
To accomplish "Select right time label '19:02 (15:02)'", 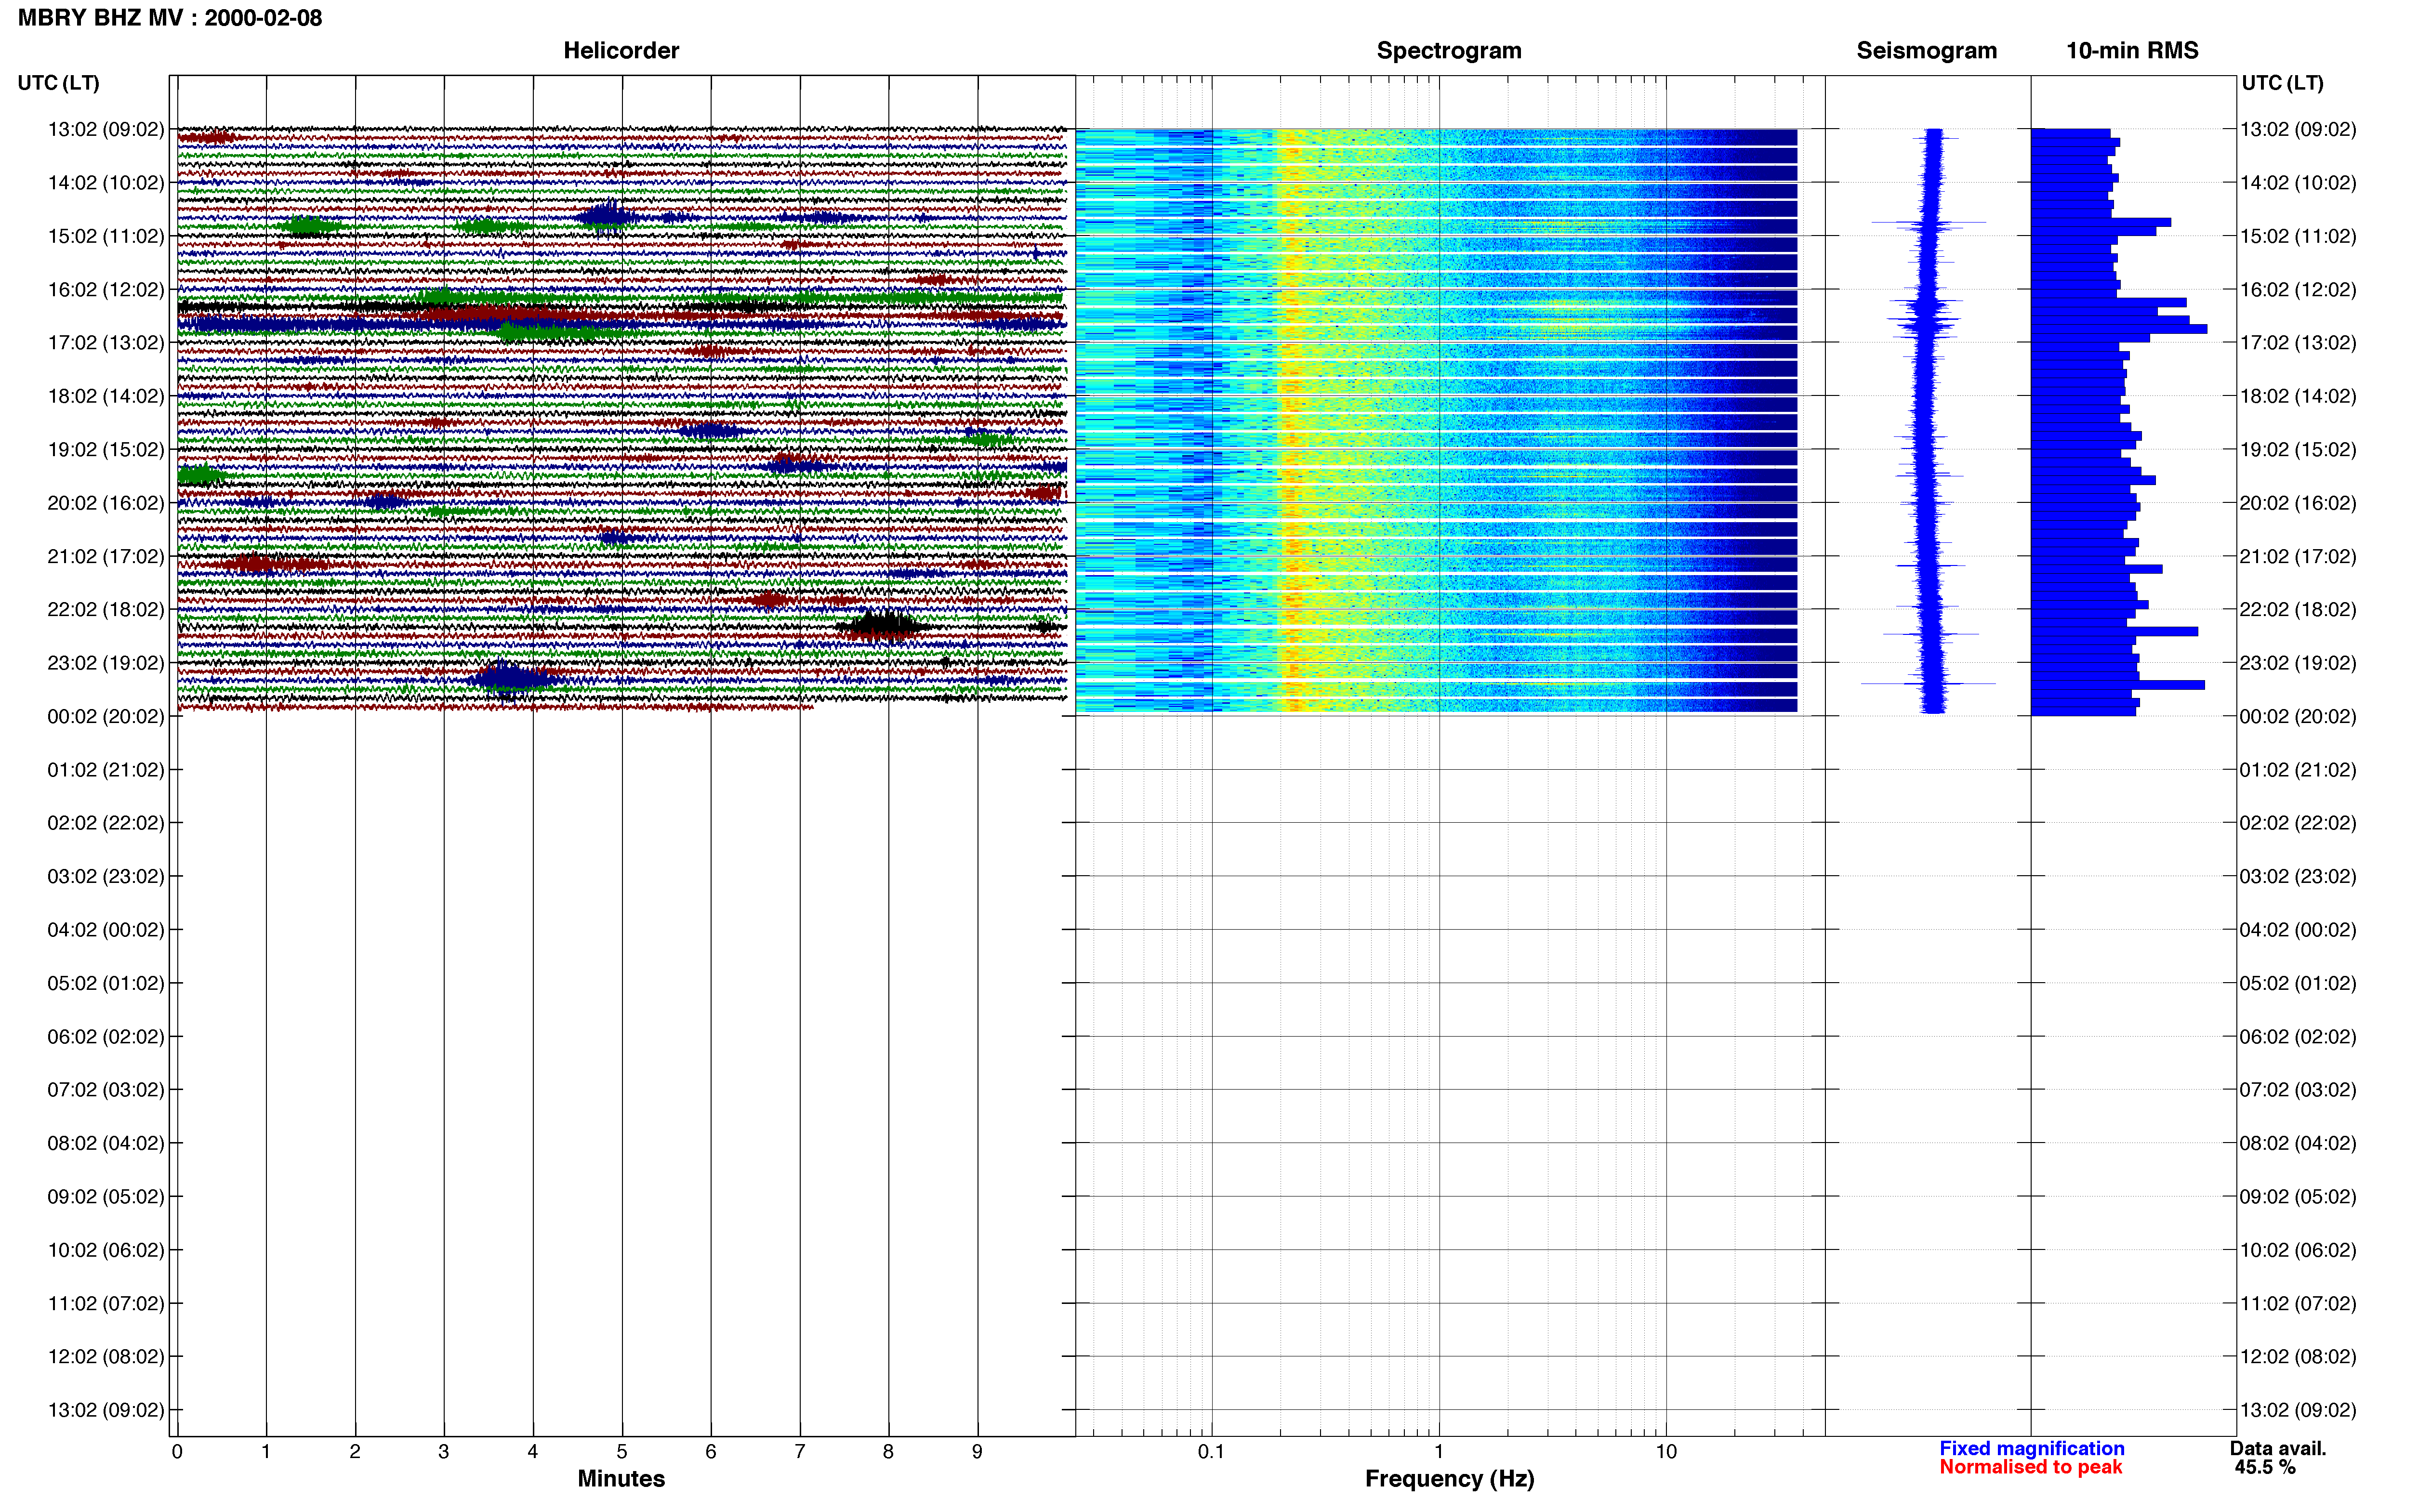I will (2298, 449).
